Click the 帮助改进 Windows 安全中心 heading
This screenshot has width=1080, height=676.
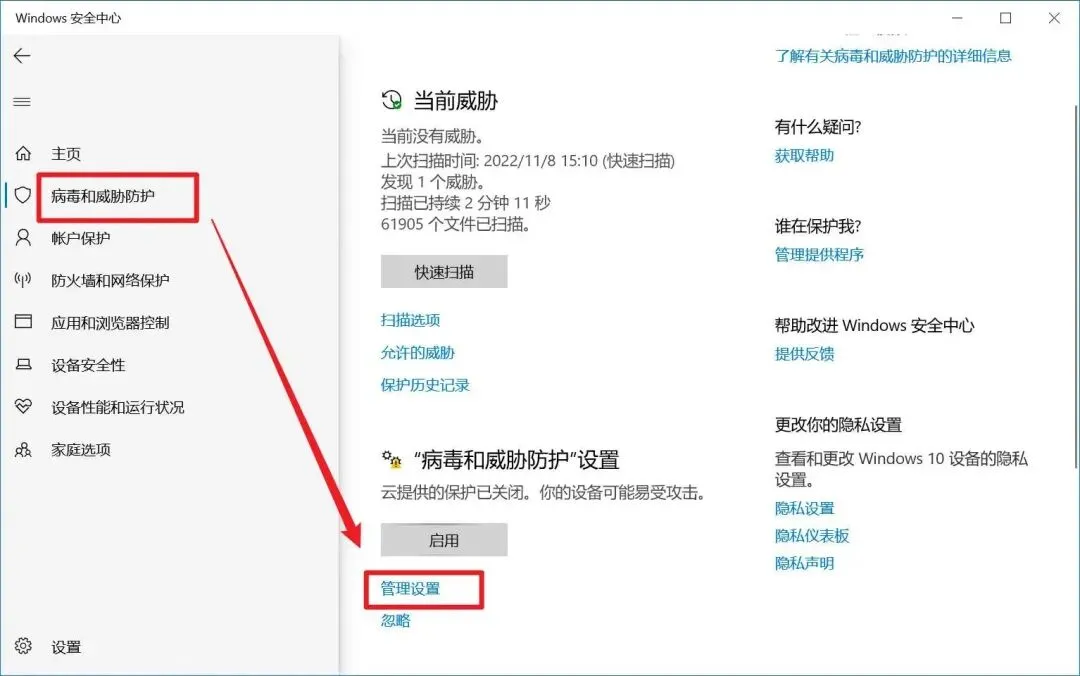point(875,325)
